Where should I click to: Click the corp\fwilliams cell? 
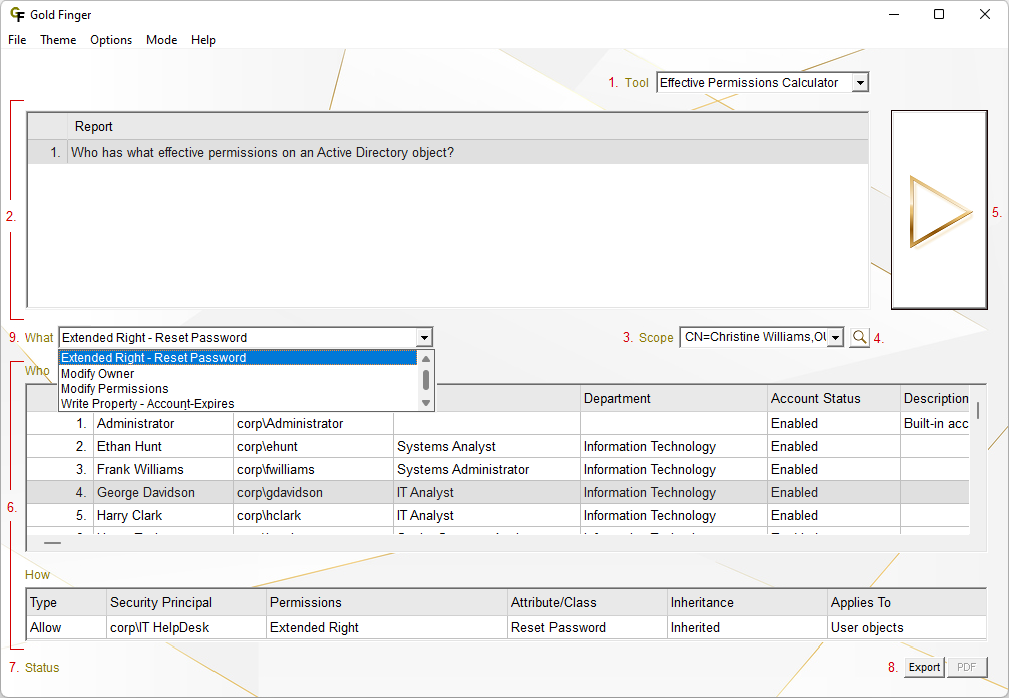313,470
